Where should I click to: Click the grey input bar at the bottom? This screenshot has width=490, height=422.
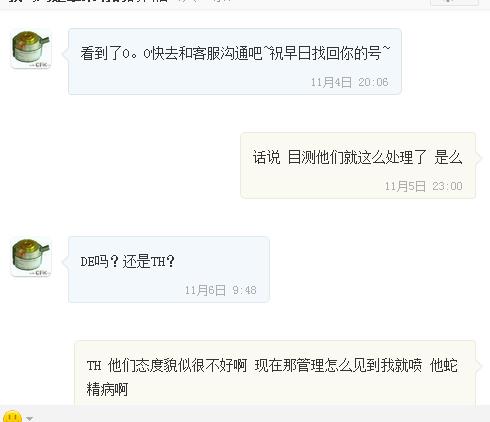245,414
